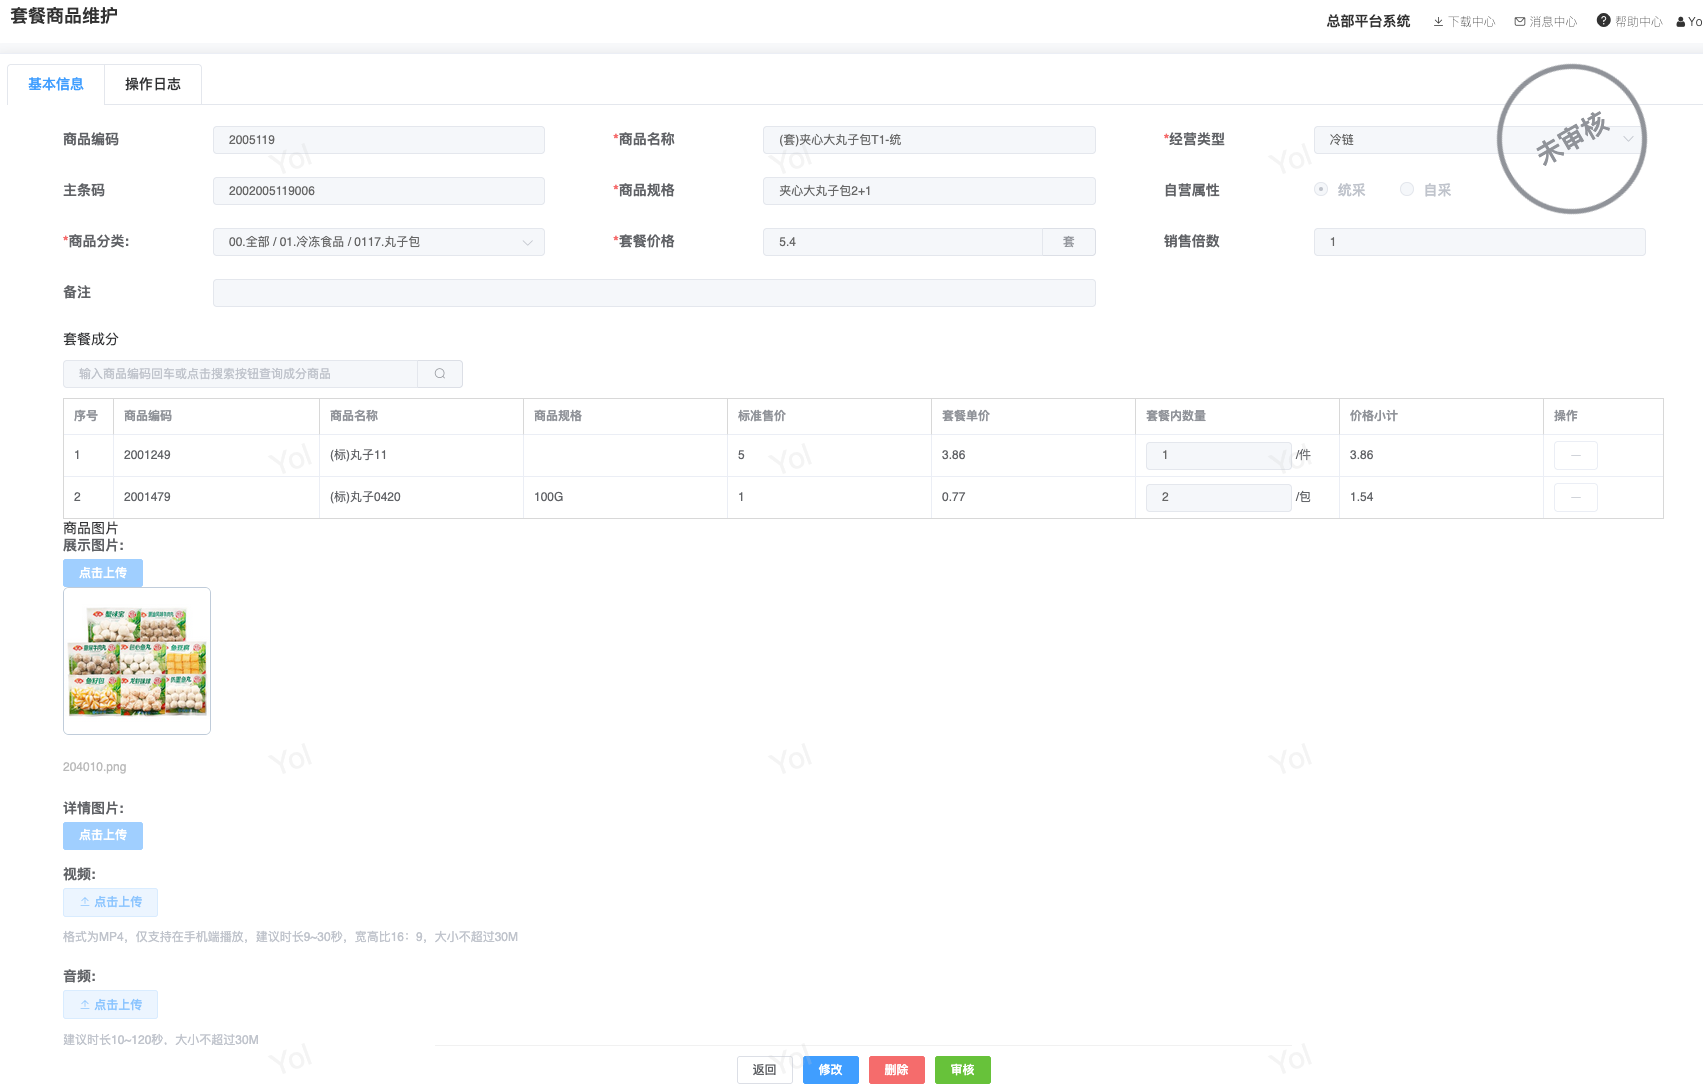
Task: Click the red 删除 button
Action: (x=897, y=1070)
